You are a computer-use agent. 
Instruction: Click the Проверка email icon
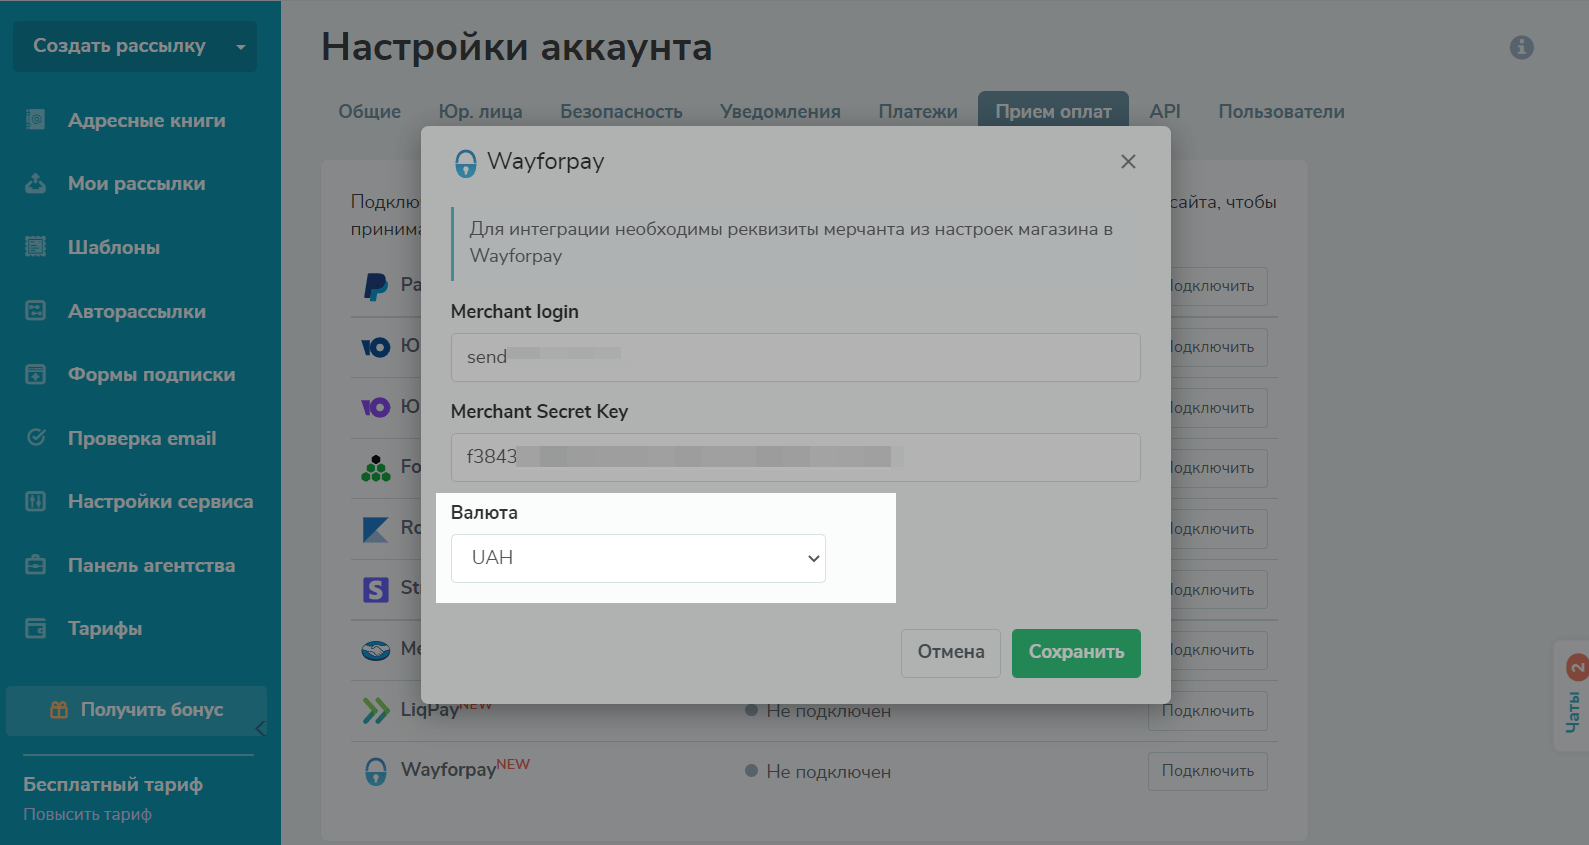click(x=35, y=438)
